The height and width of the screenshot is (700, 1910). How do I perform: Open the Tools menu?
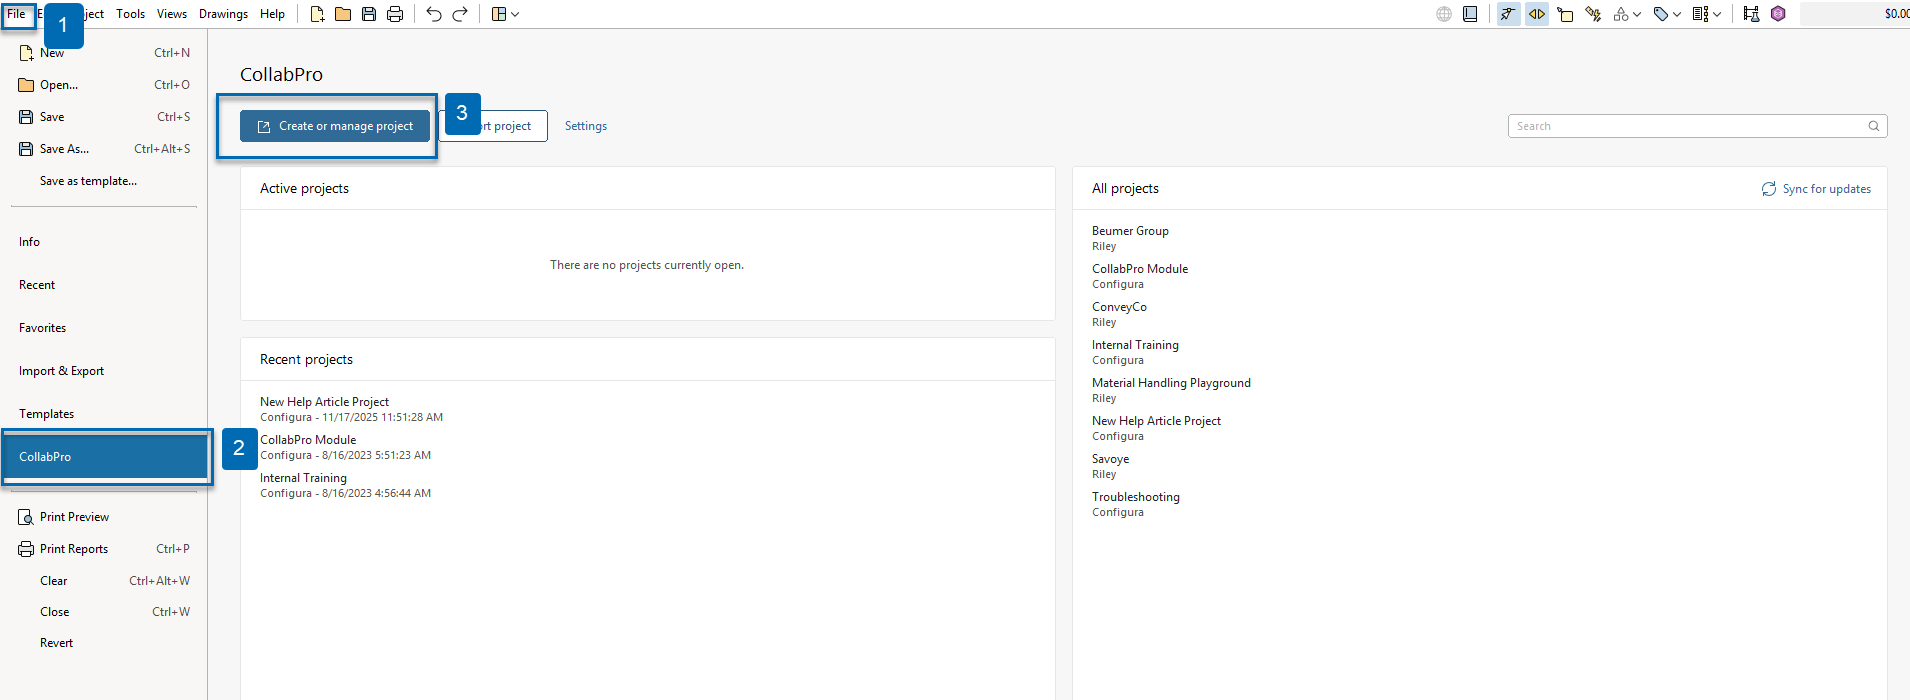tap(130, 14)
